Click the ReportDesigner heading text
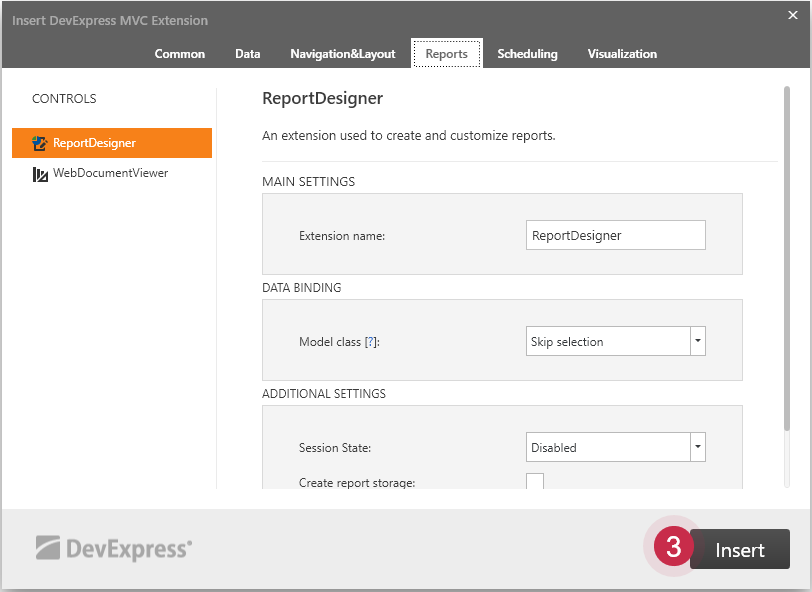Image resolution: width=812 pixels, height=592 pixels. 323,98
